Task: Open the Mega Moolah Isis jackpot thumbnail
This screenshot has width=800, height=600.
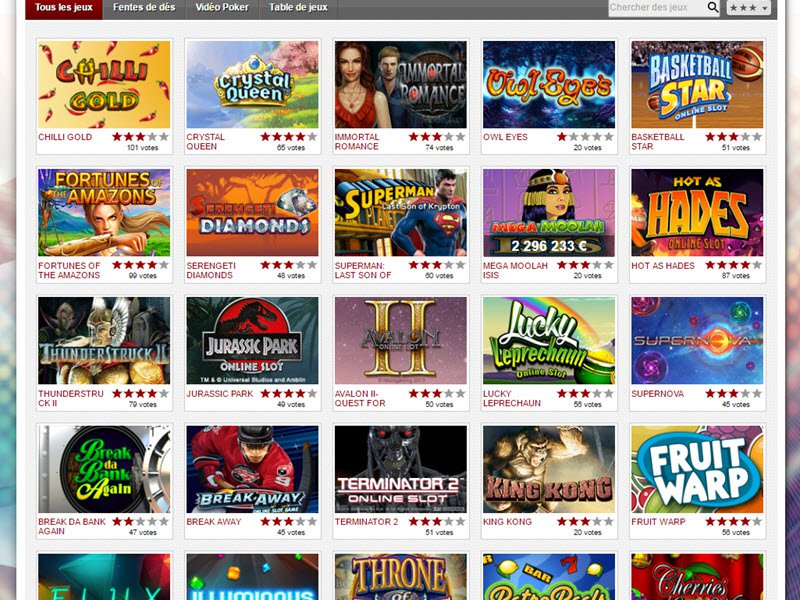Action: [549, 213]
